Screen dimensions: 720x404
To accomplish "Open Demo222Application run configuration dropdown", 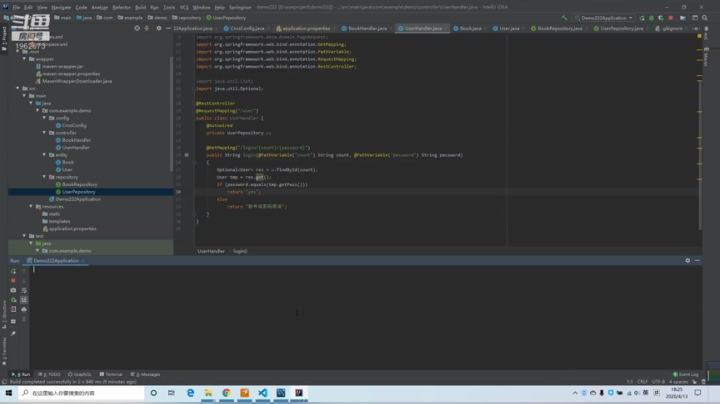I will pyautogui.click(x=603, y=18).
